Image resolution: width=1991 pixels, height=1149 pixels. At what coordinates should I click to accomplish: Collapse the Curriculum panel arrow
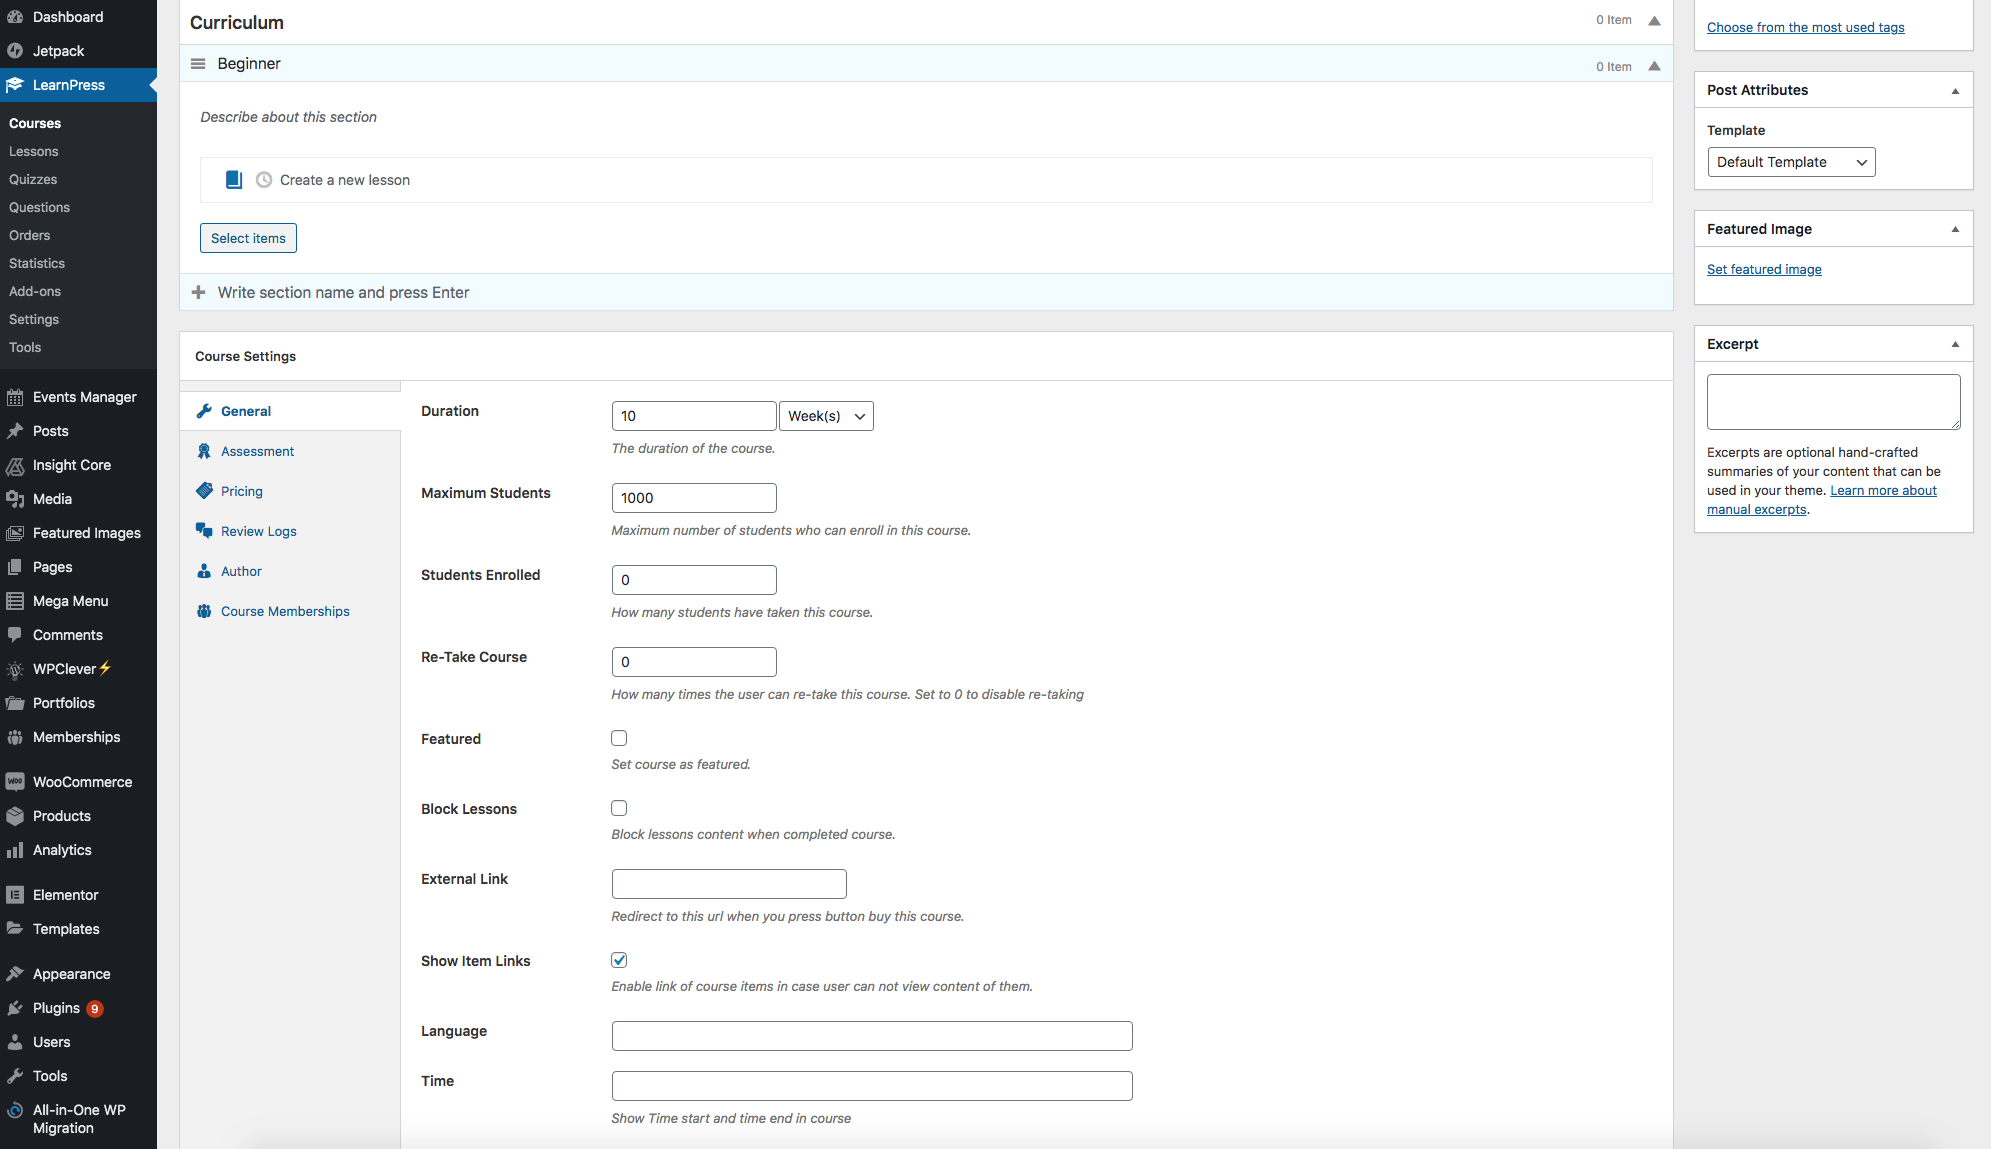(x=1655, y=21)
